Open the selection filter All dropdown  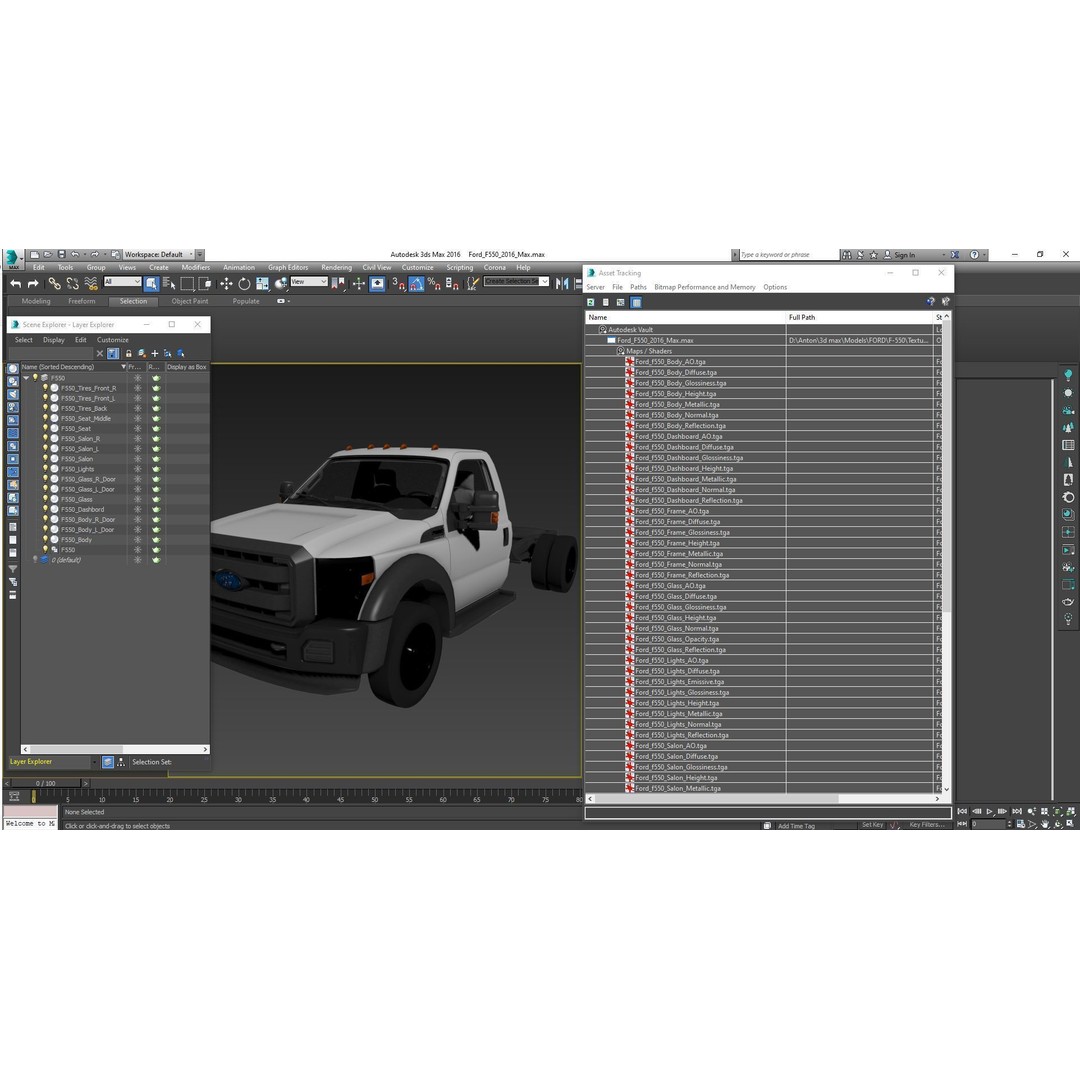pyautogui.click(x=123, y=282)
